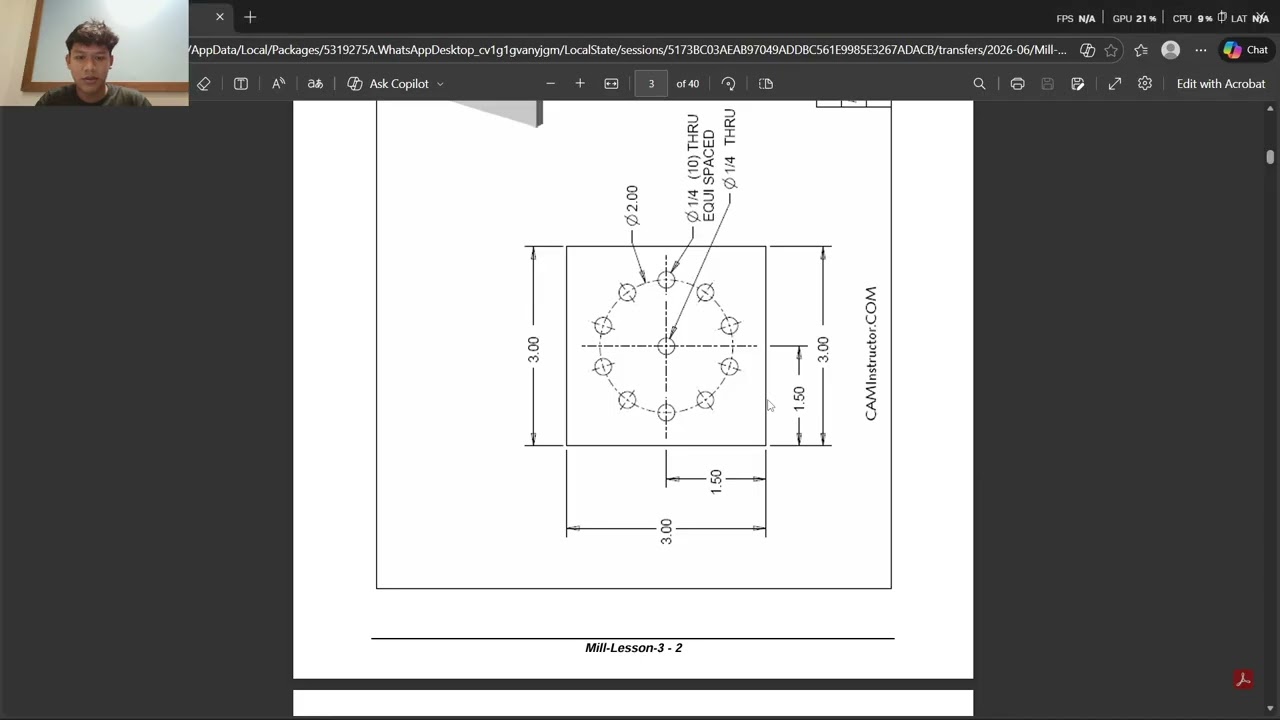Click the vertical scrollbar thumb
Viewport: 1280px width, 720px height.
tap(1270, 157)
